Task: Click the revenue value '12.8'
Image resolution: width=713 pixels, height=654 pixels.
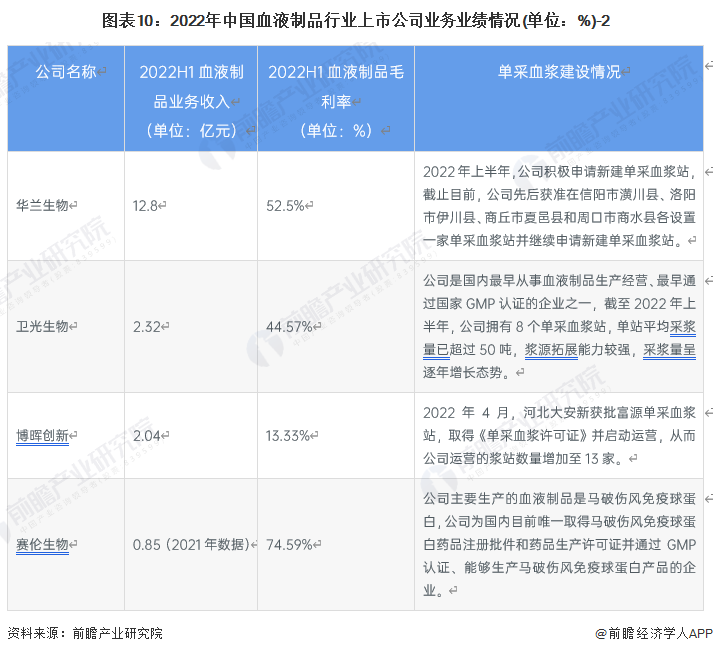Action: click(x=145, y=206)
